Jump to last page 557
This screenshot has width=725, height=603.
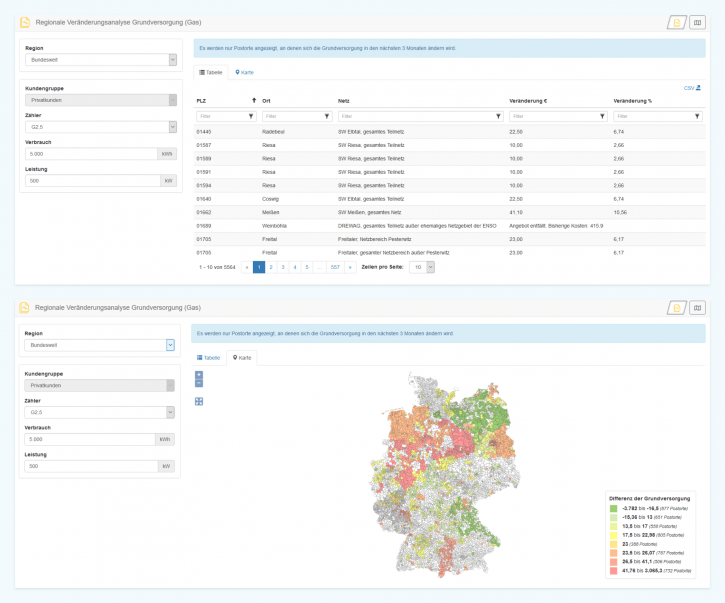point(334,267)
